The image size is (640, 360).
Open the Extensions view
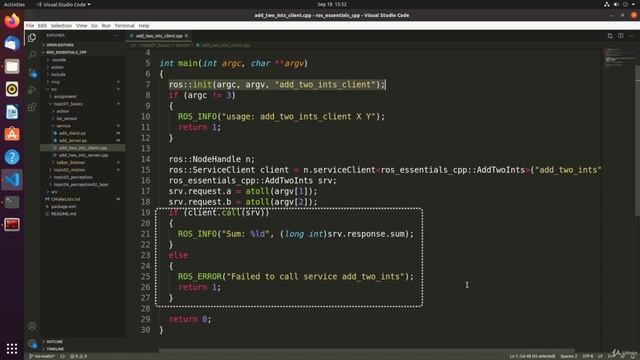coord(32,107)
